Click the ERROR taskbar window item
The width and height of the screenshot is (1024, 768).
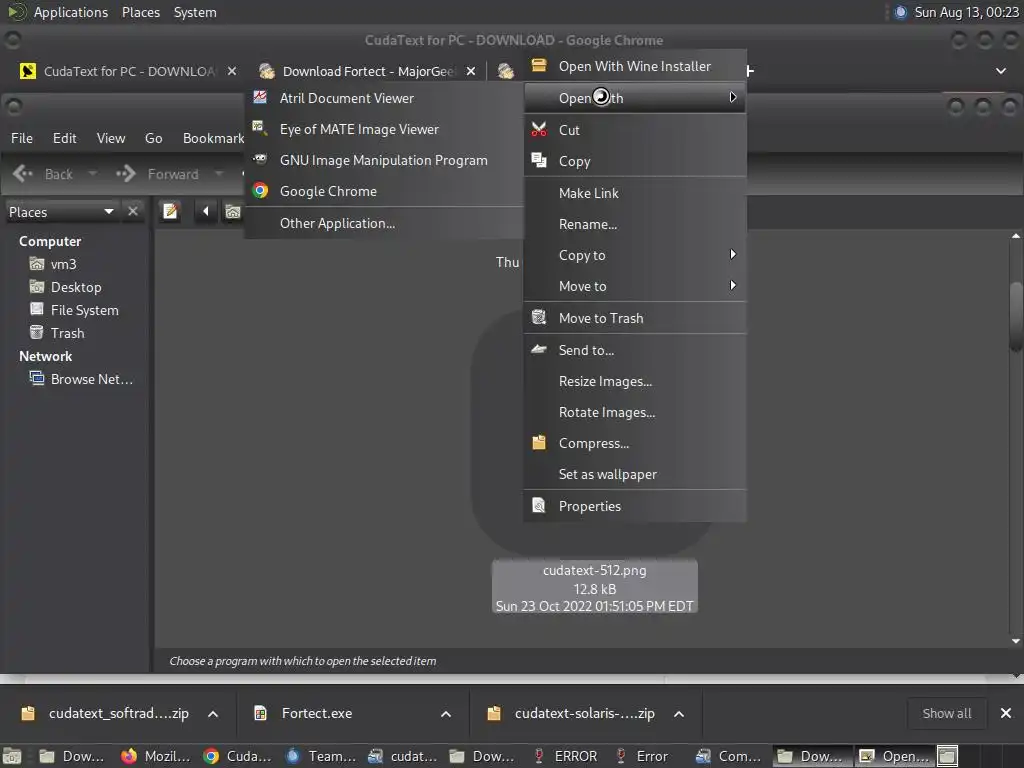[x=566, y=756]
